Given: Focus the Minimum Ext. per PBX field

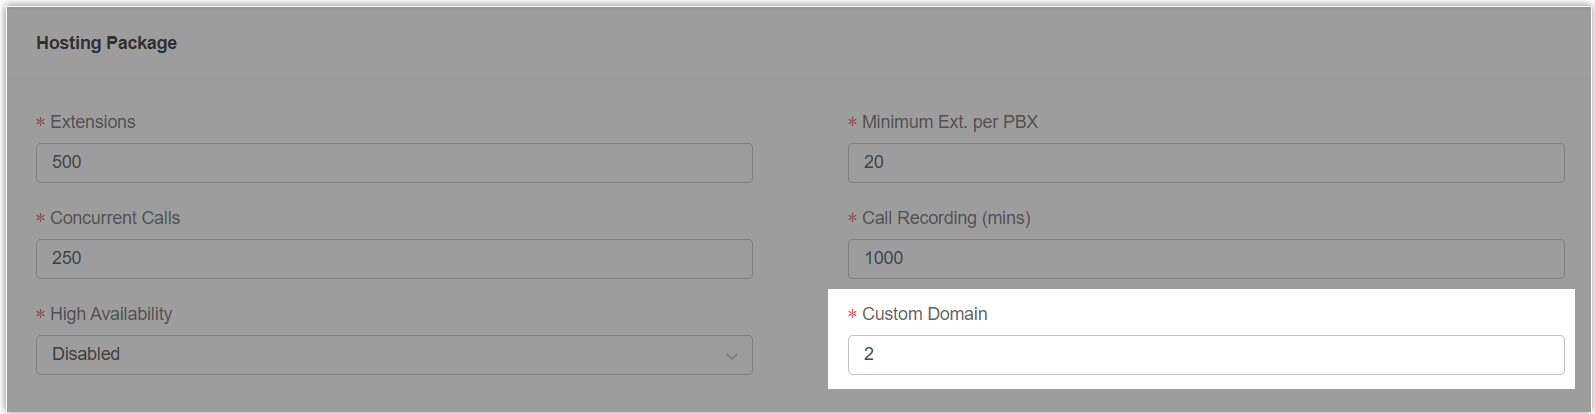Looking at the screenshot, I should [x=1206, y=162].
